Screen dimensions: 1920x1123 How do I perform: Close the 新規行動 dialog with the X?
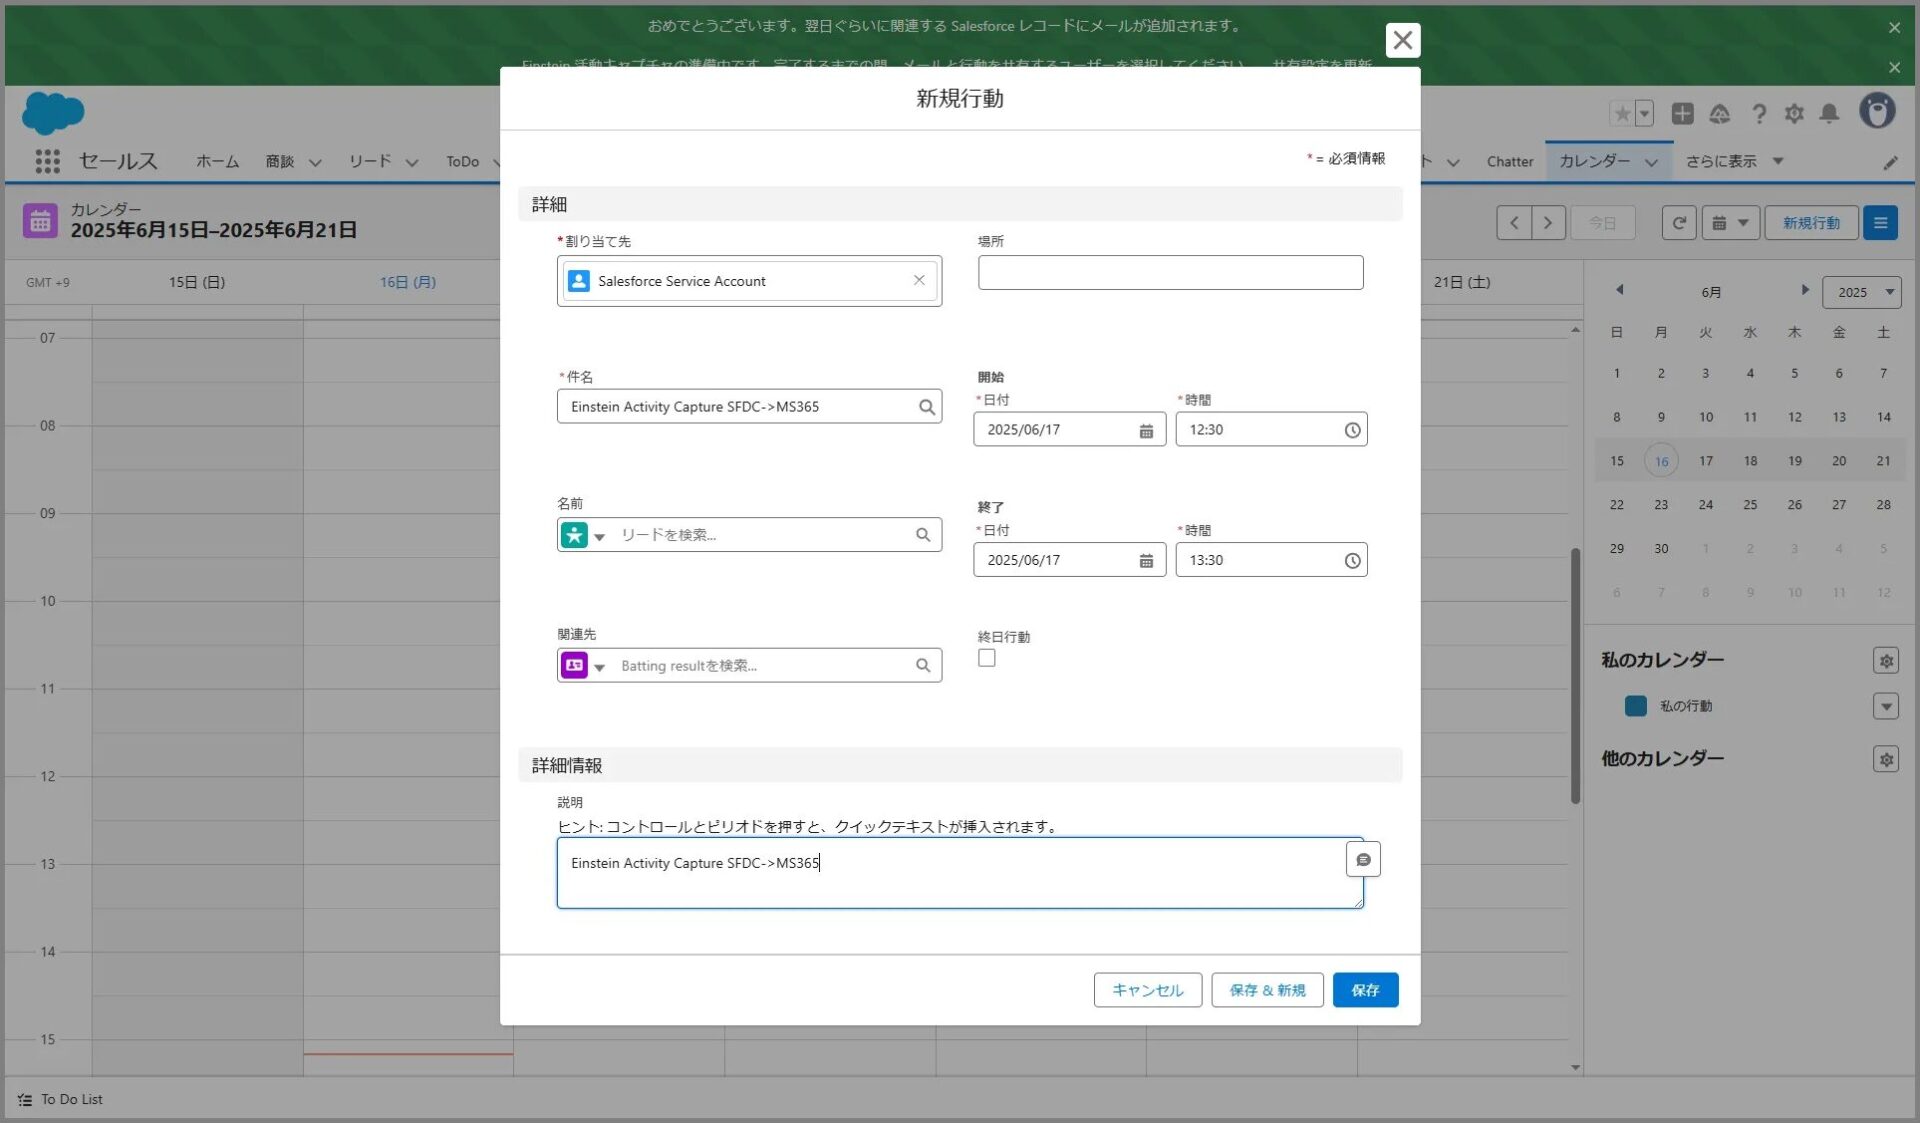1402,40
